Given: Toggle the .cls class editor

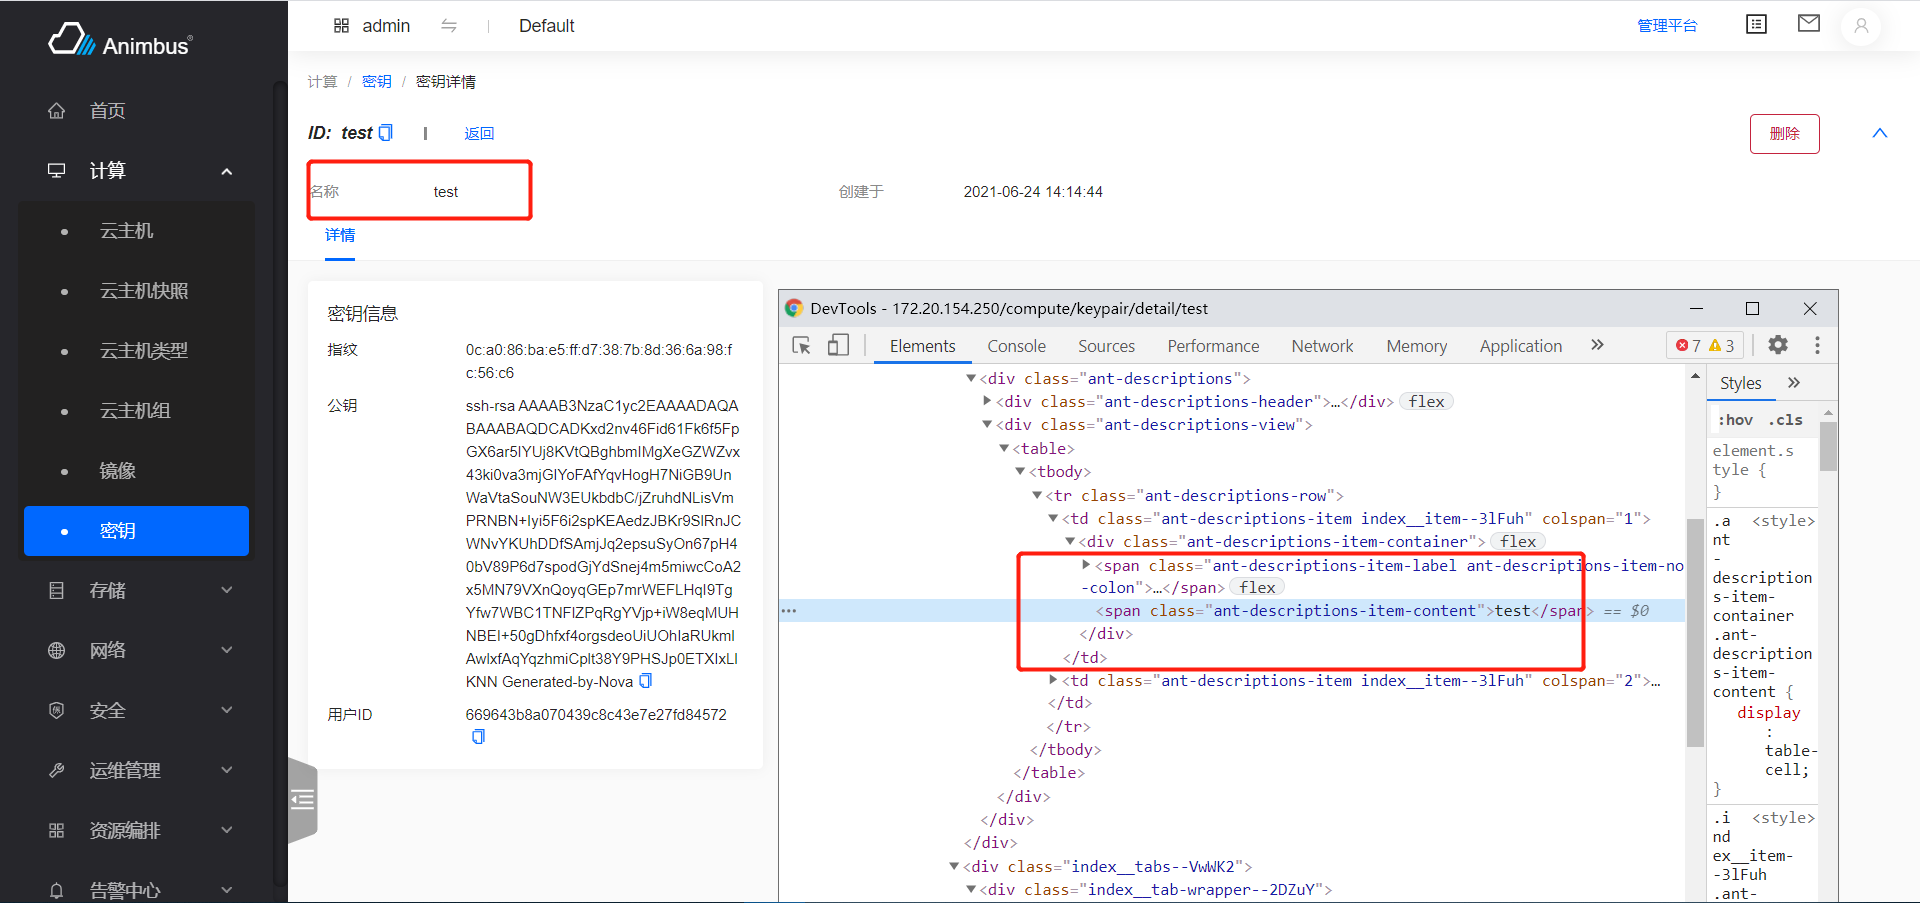Looking at the screenshot, I should (1785, 420).
